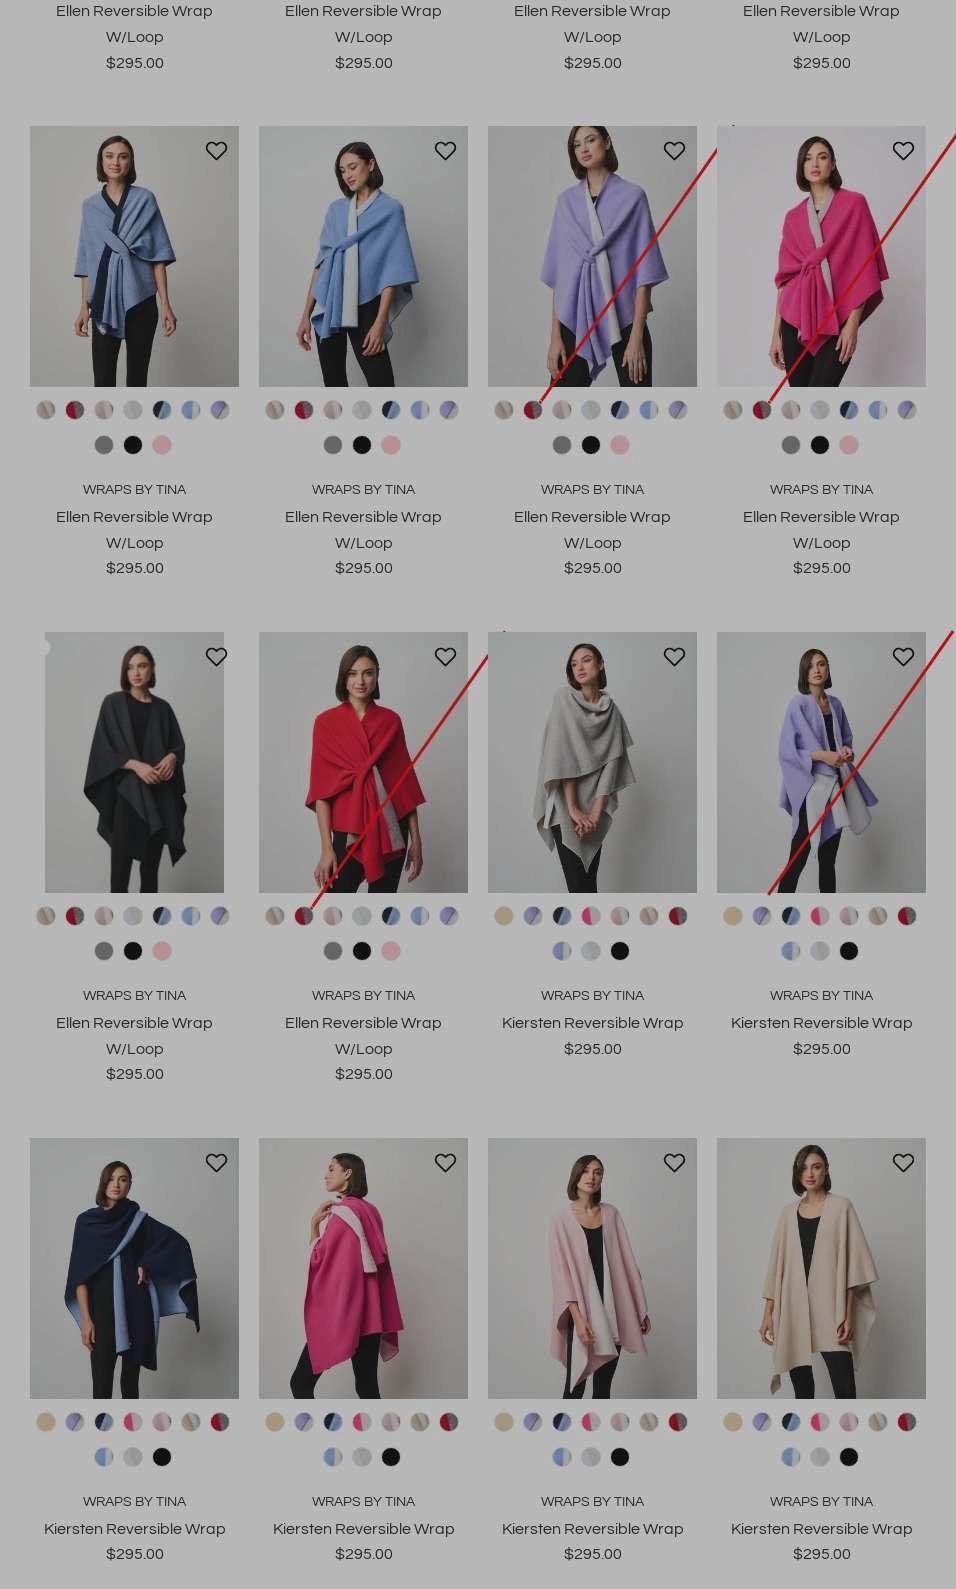Viewport: 956px width, 1589px height.
Task: Wishlist the purple Kiersten wrap
Action: coord(903,657)
